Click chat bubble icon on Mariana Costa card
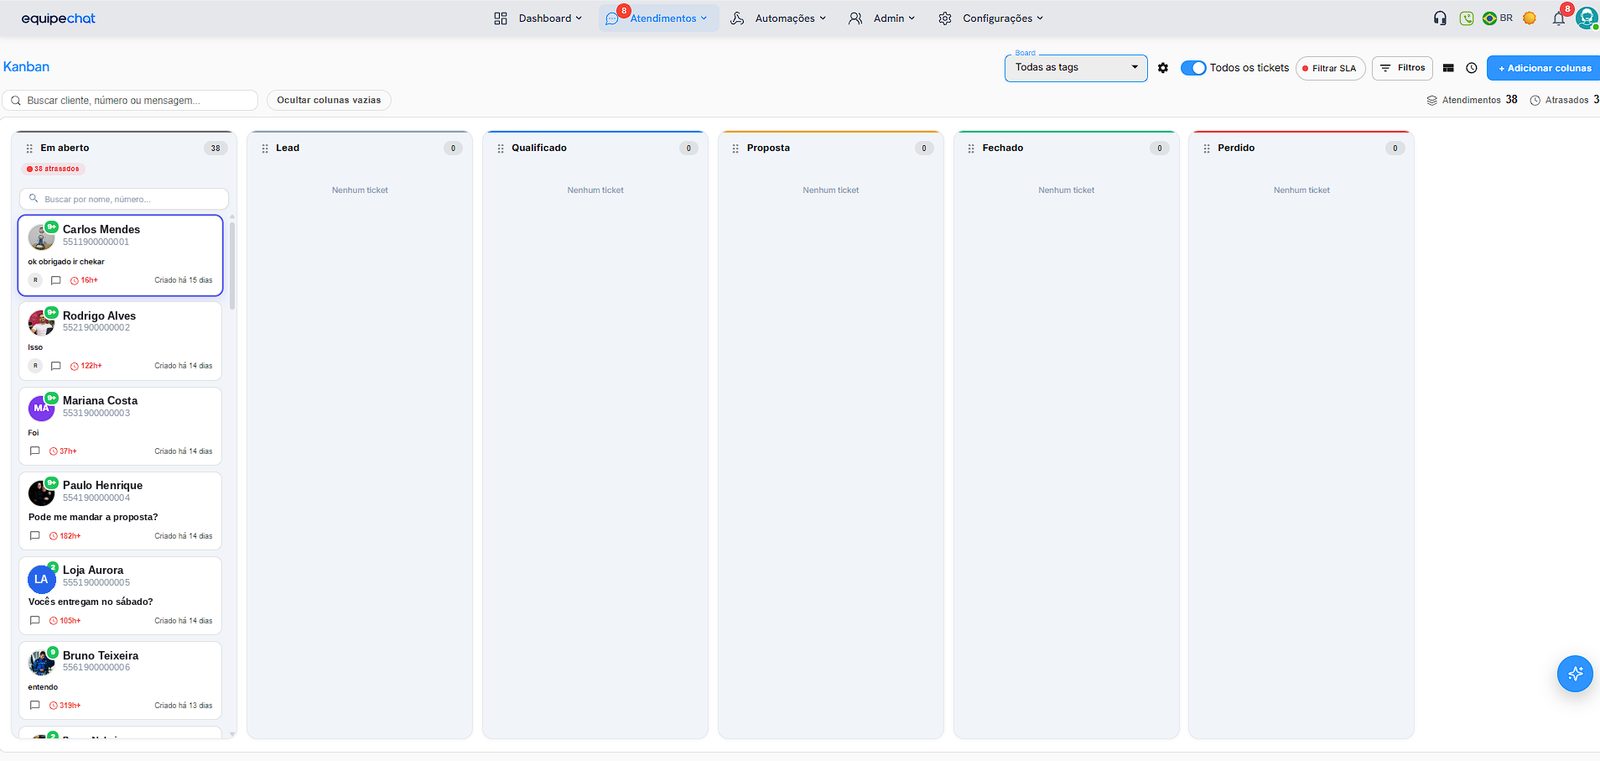Screen dimensions: 1600x761 (x=35, y=451)
